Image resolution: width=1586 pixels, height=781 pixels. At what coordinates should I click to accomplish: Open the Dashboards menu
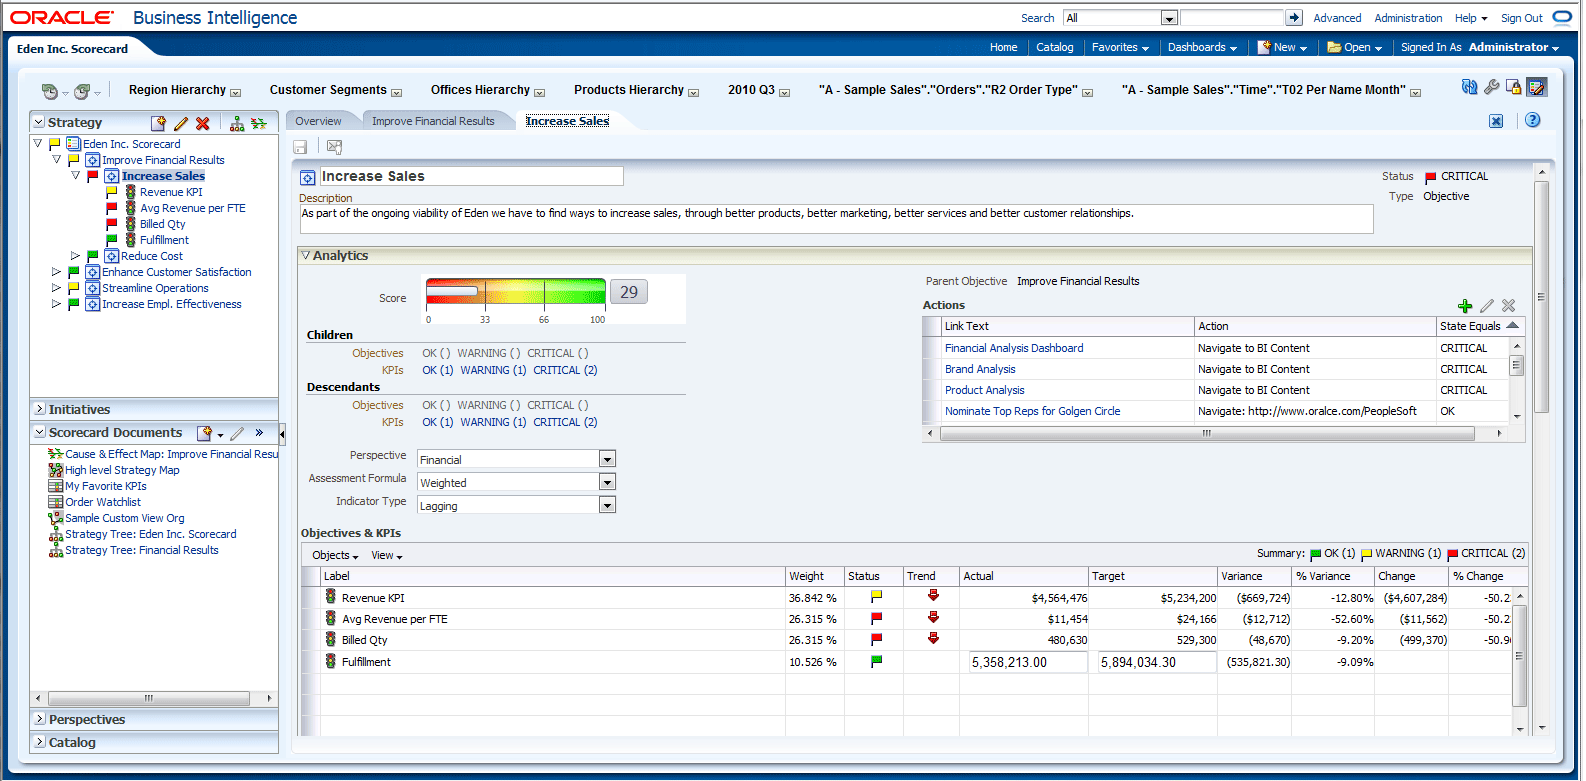[1201, 47]
